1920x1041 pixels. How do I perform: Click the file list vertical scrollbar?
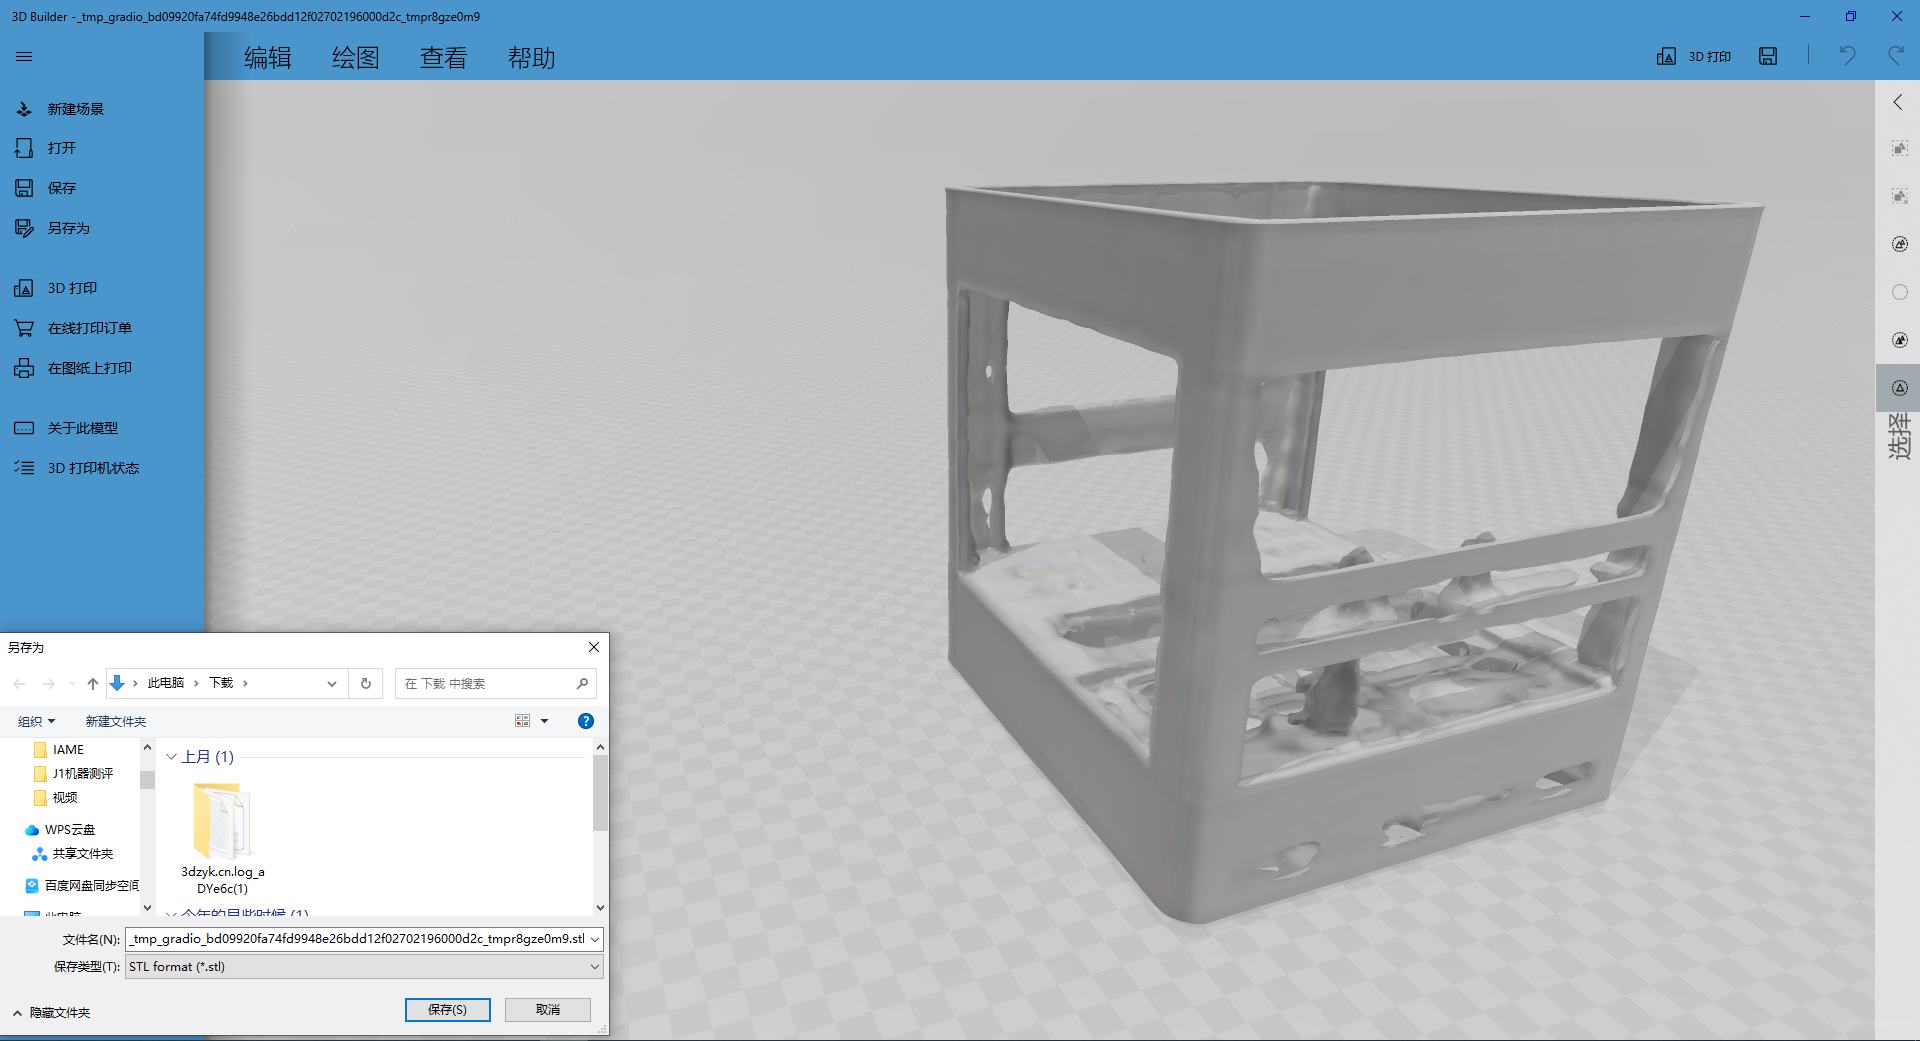pos(600,793)
